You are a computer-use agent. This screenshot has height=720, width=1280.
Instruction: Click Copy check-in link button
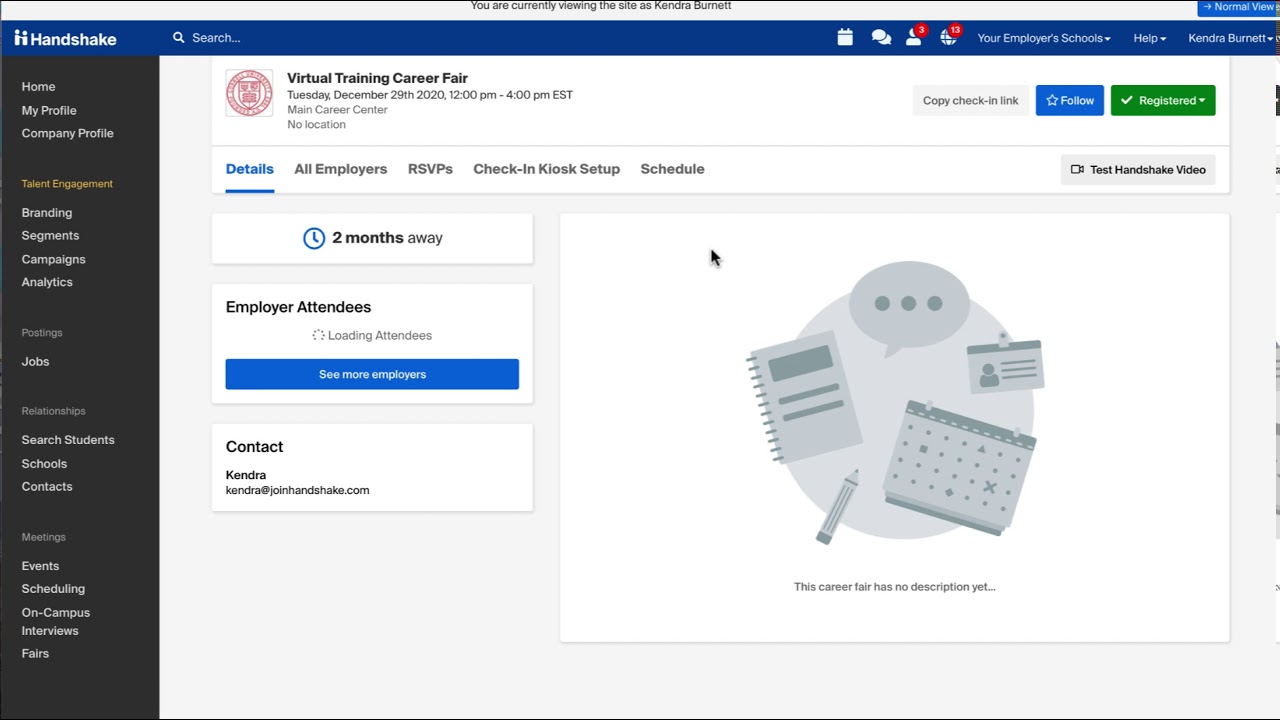tap(970, 100)
